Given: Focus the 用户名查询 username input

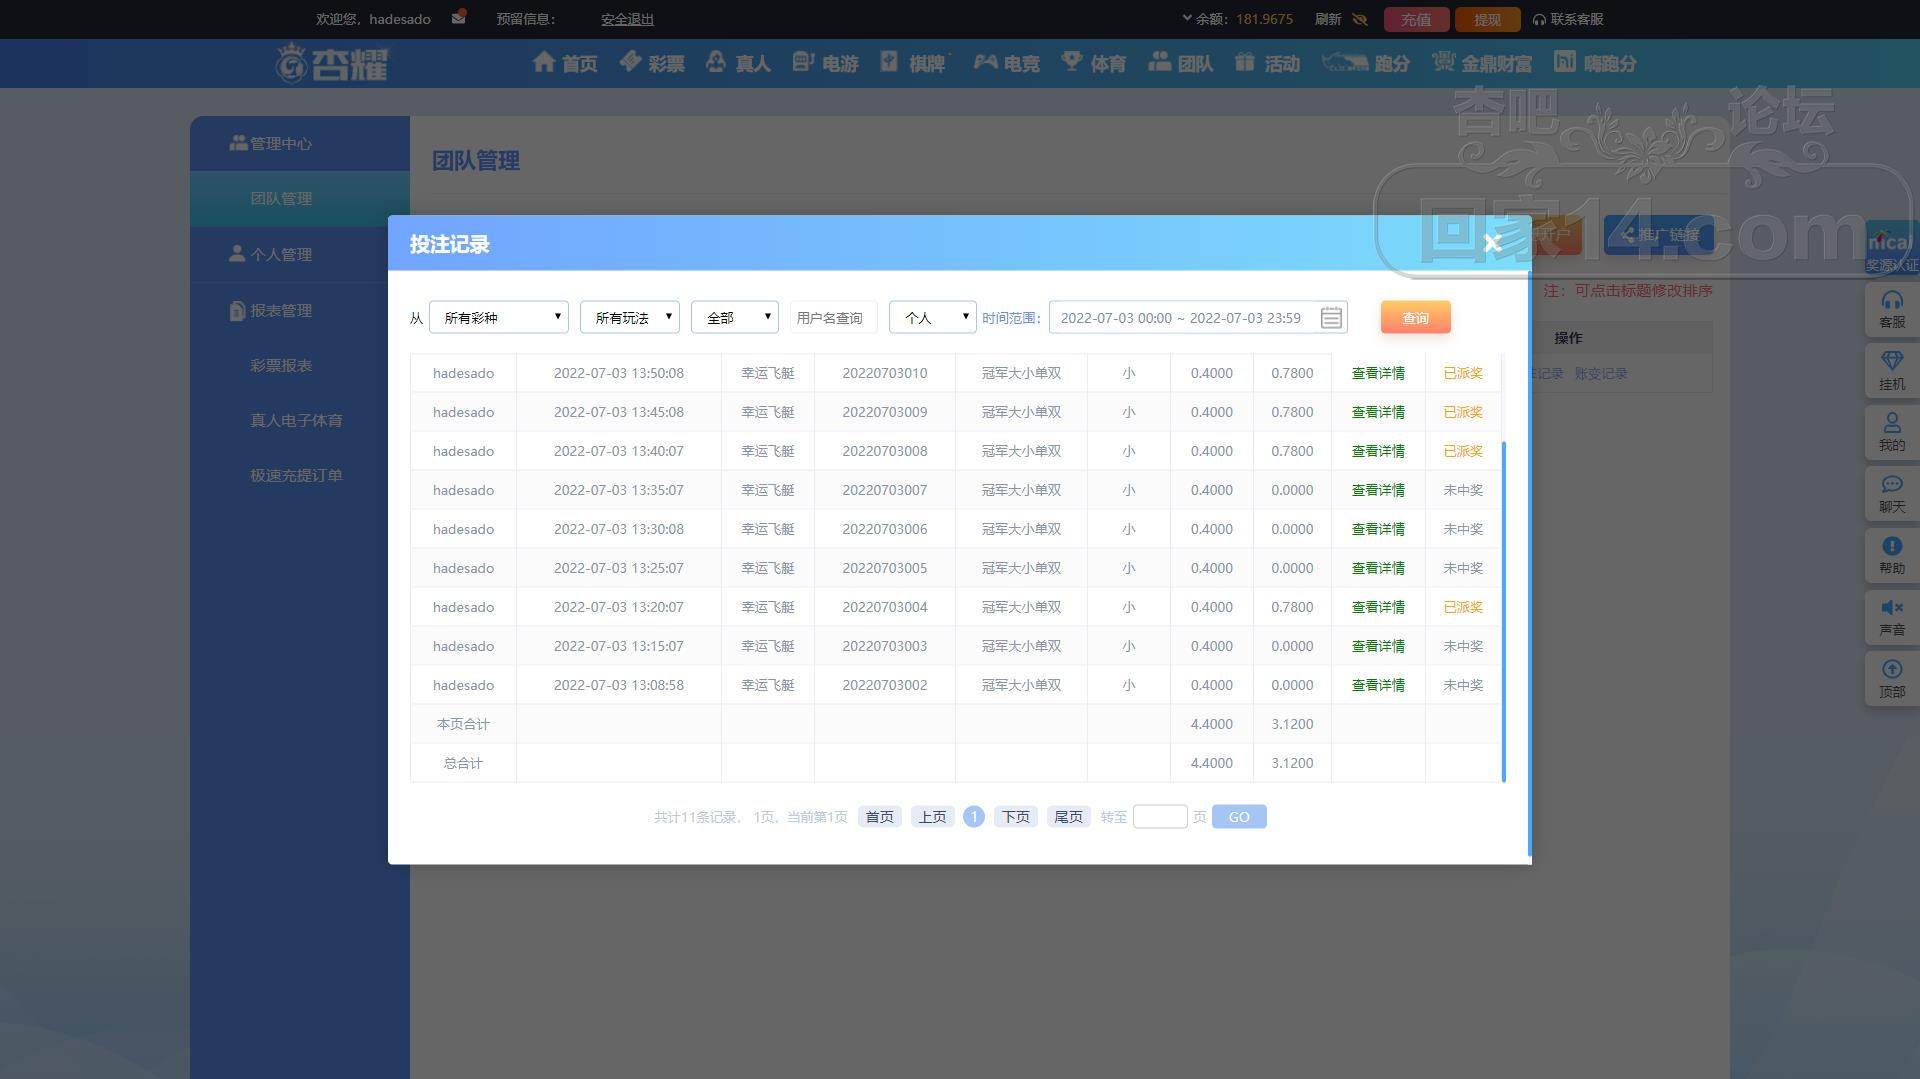Looking at the screenshot, I should click(x=834, y=317).
